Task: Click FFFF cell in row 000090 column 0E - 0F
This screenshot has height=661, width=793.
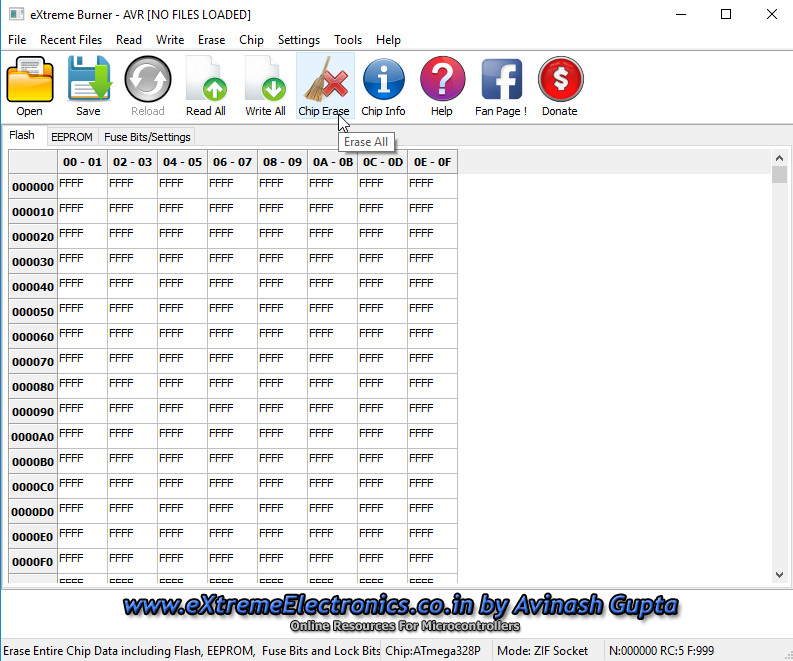Action: (x=432, y=412)
